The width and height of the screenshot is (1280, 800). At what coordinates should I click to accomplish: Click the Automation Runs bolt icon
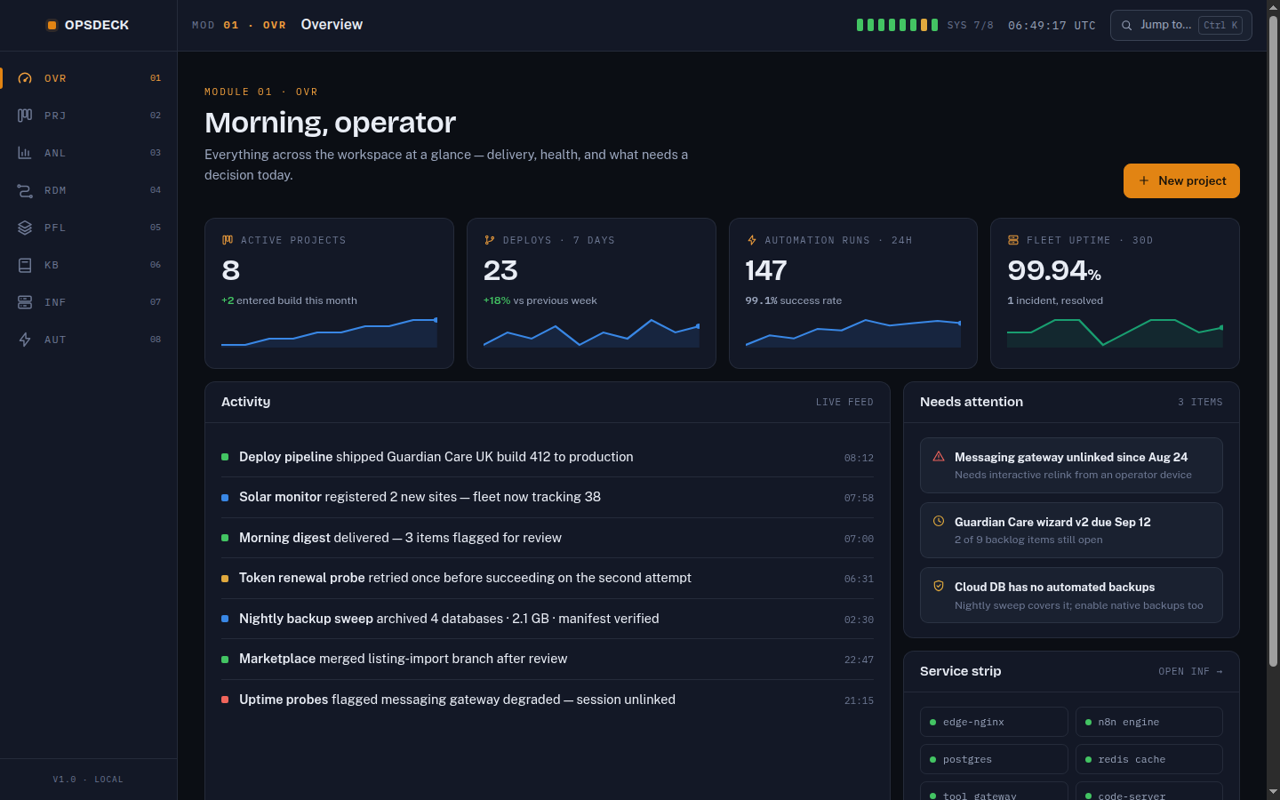point(751,240)
